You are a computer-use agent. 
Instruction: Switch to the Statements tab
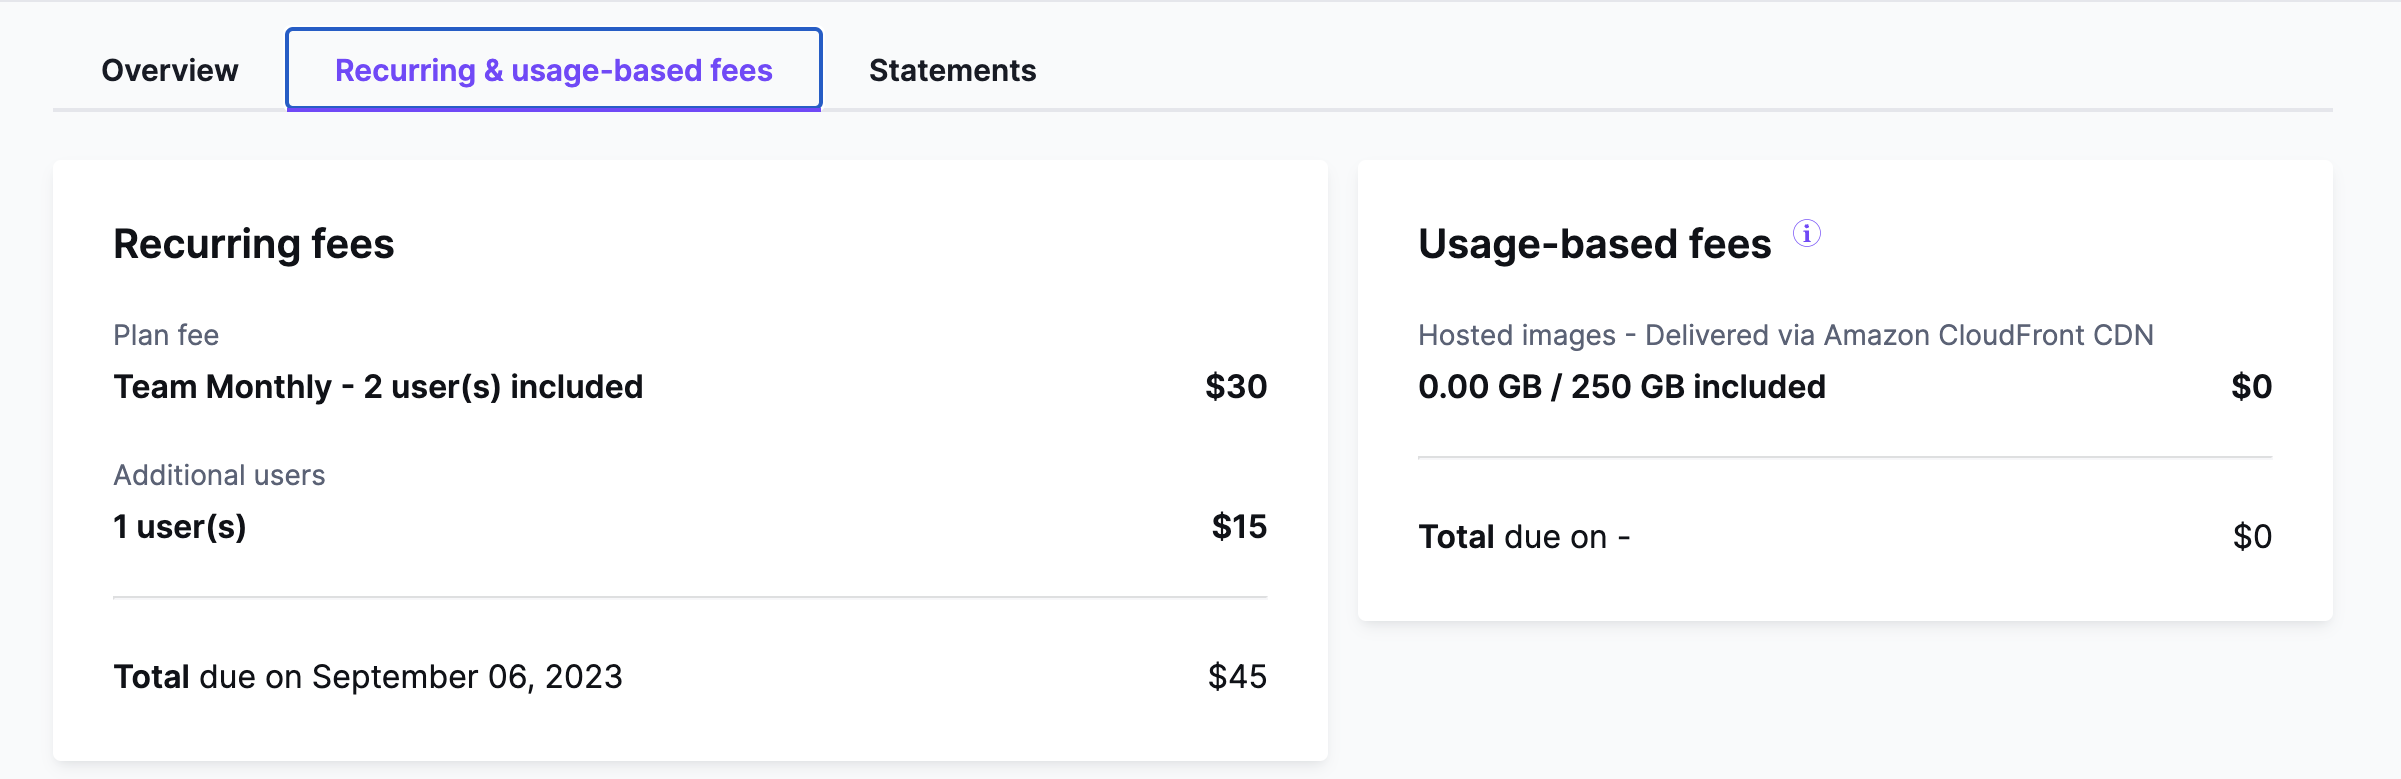tap(952, 70)
